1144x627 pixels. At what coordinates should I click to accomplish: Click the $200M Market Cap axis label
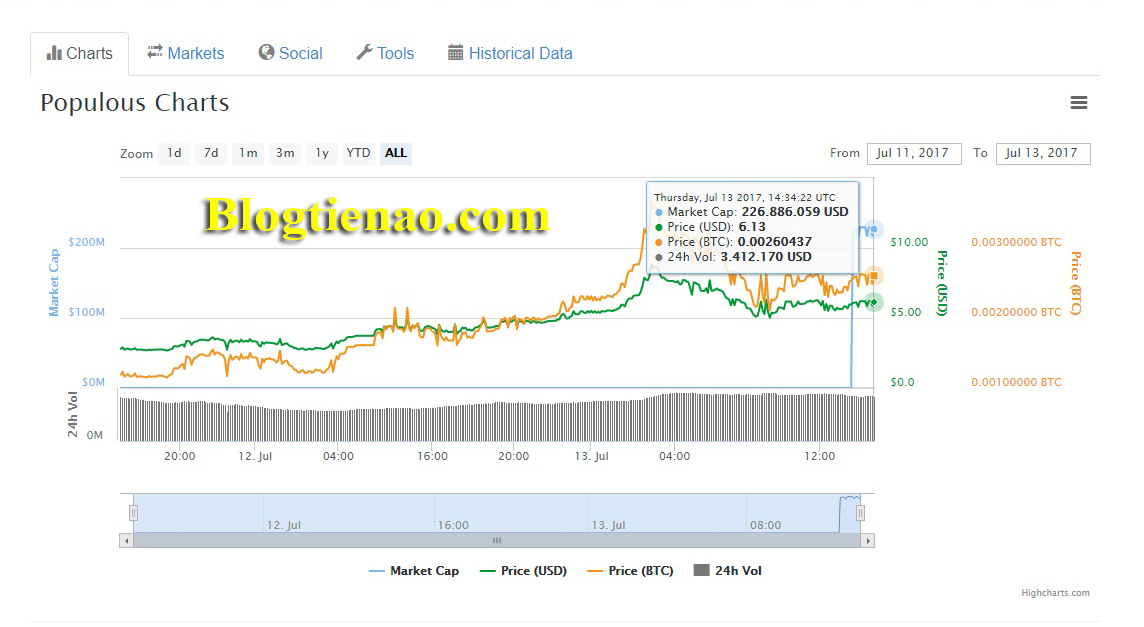pyautogui.click(x=87, y=242)
